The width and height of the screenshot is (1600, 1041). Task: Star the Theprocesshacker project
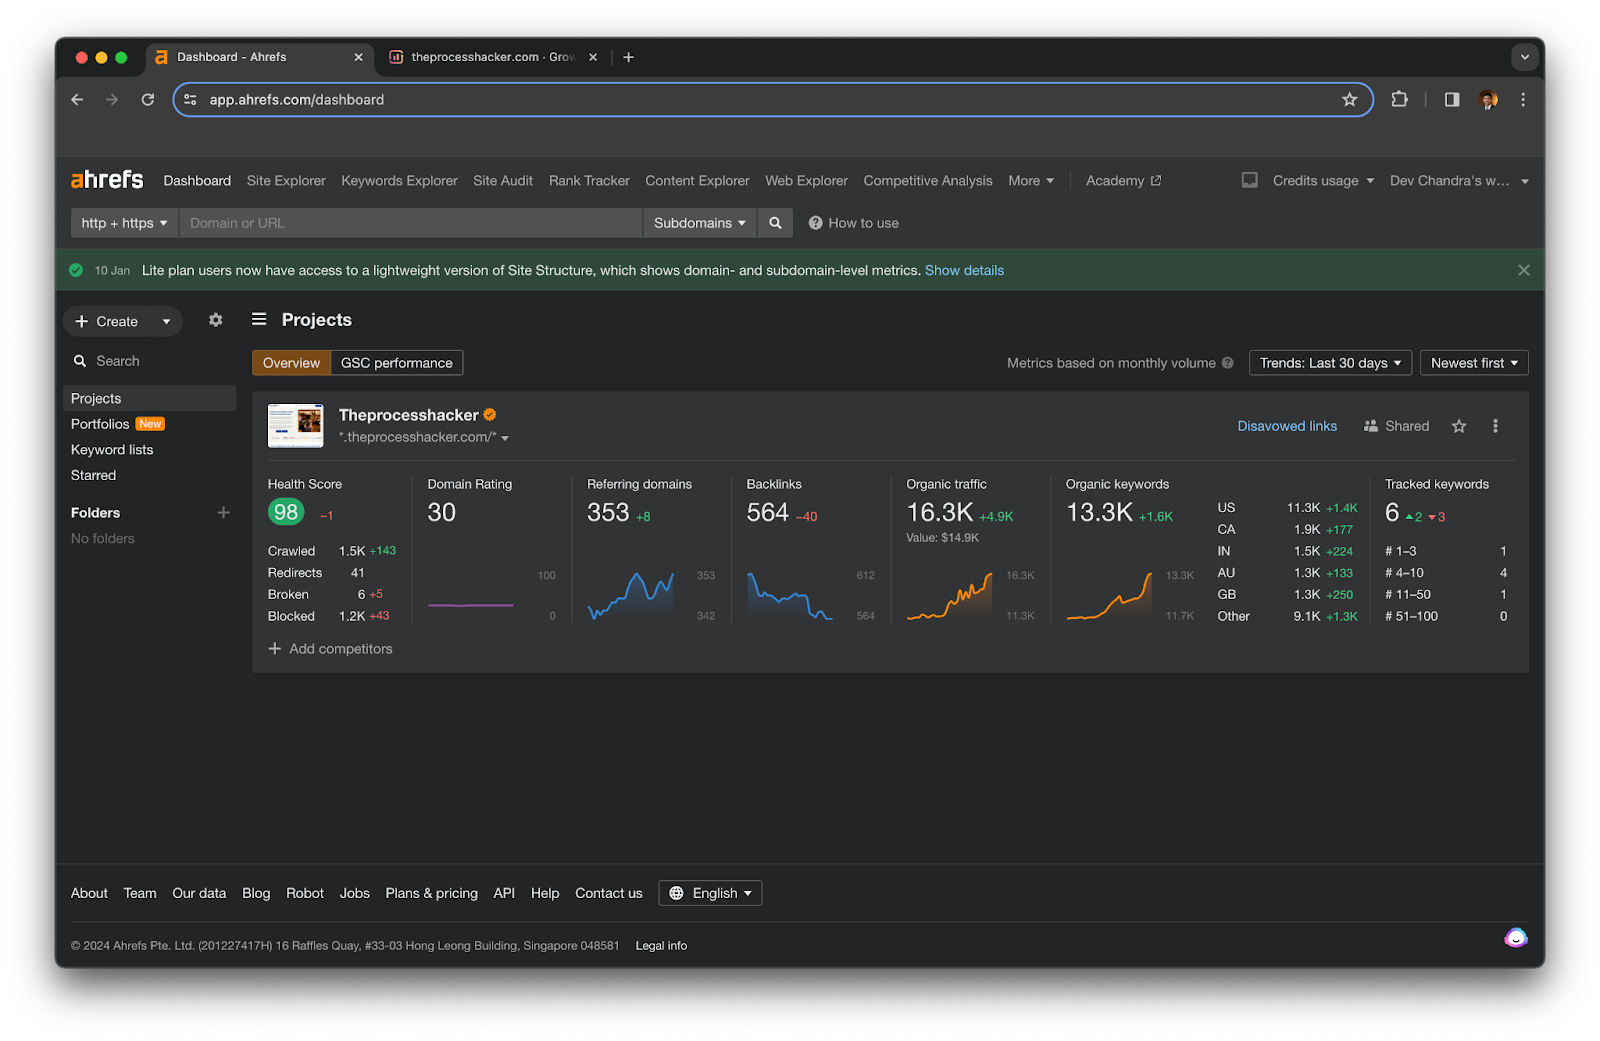tap(1459, 426)
